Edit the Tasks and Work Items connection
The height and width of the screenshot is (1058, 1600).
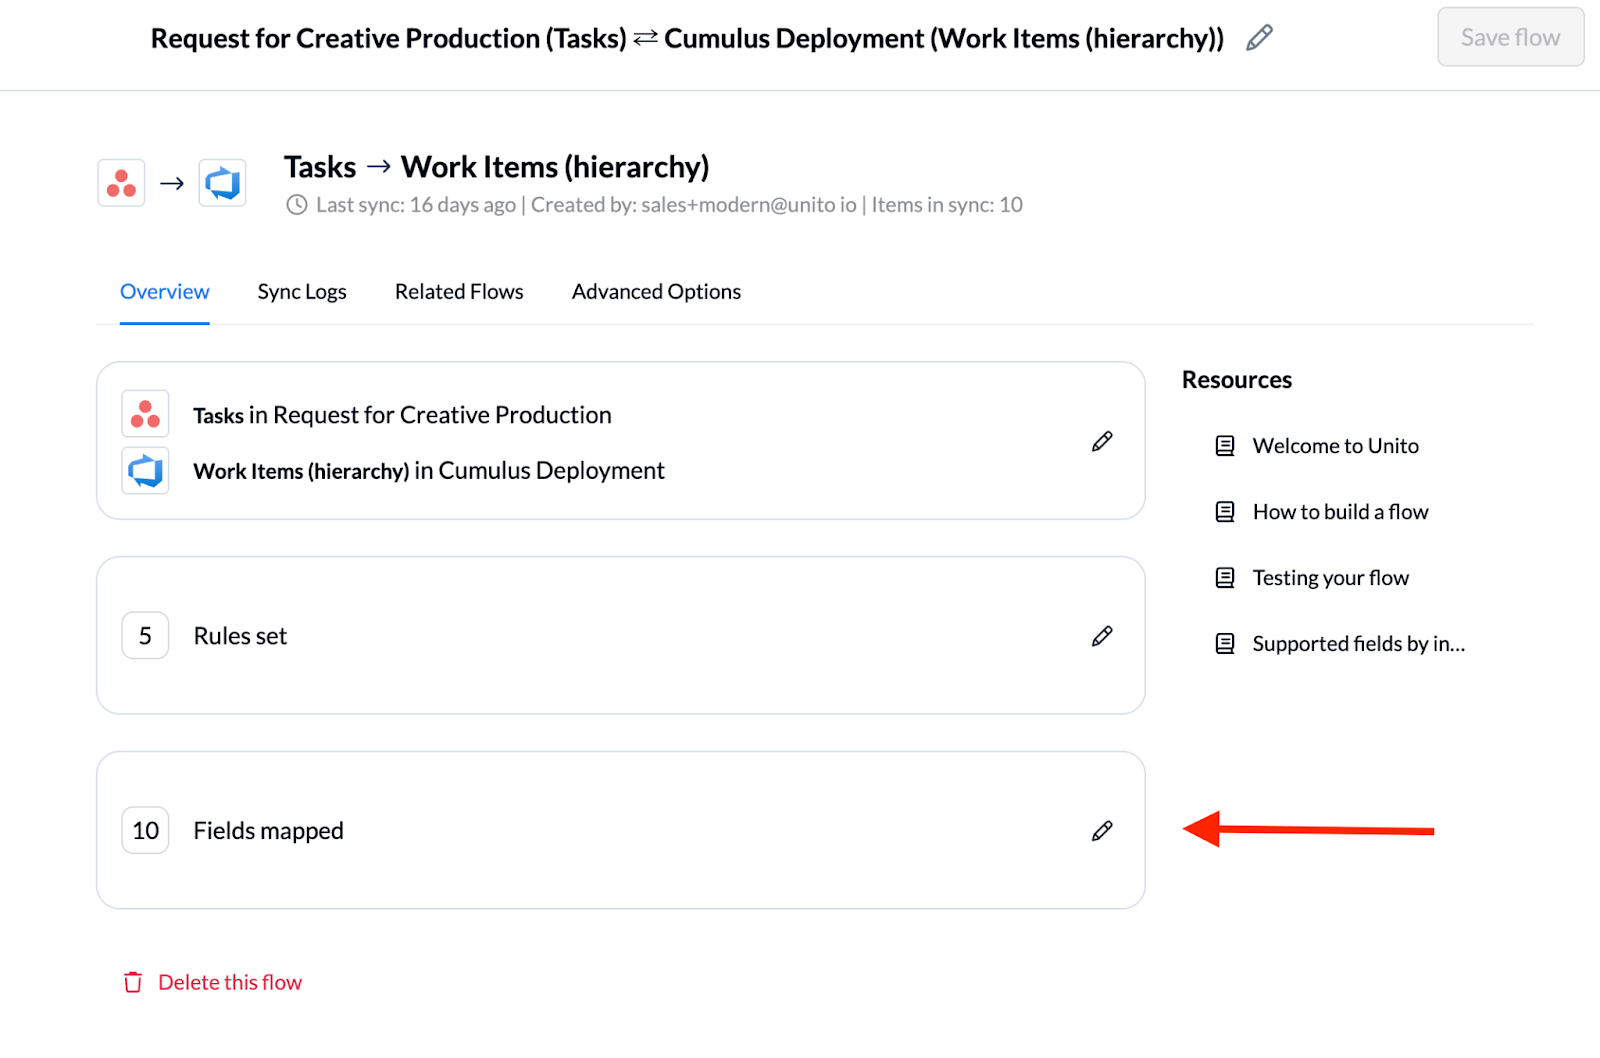1102,441
